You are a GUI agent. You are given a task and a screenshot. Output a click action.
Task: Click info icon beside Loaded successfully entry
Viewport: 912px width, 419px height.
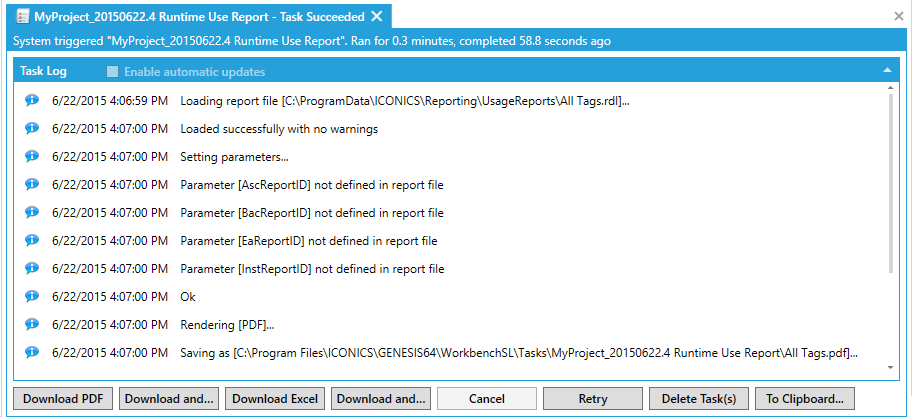click(x=31, y=128)
